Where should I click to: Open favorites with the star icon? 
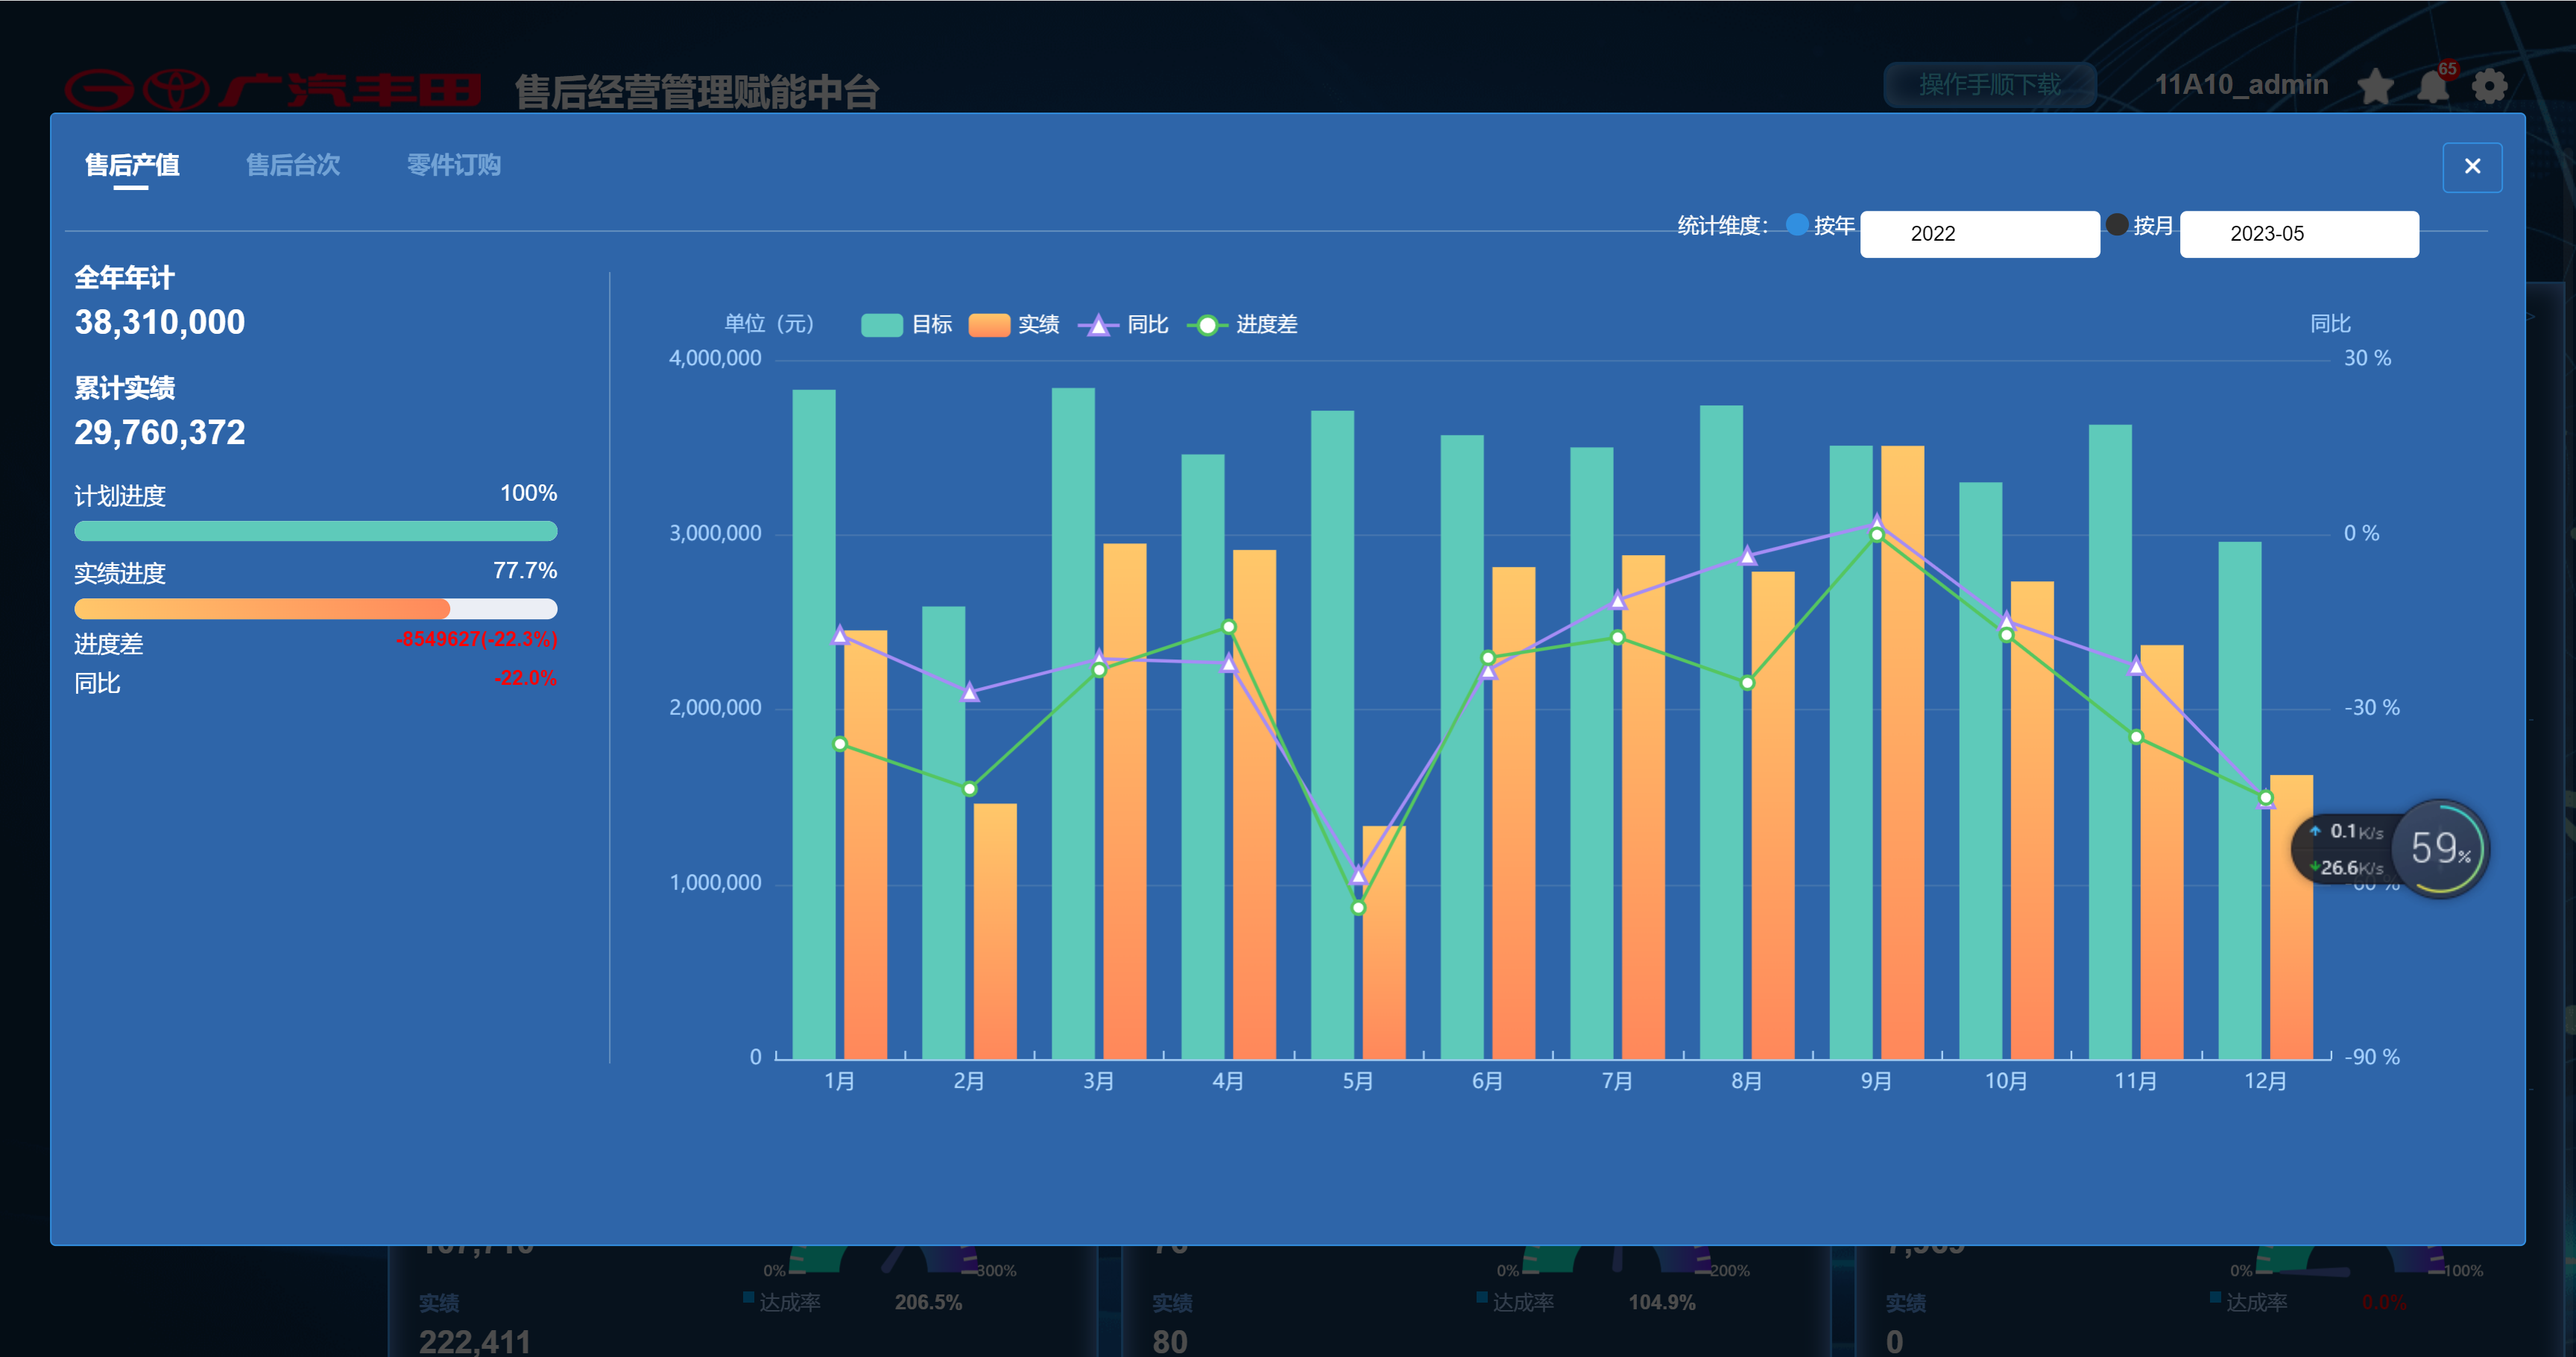2375,87
